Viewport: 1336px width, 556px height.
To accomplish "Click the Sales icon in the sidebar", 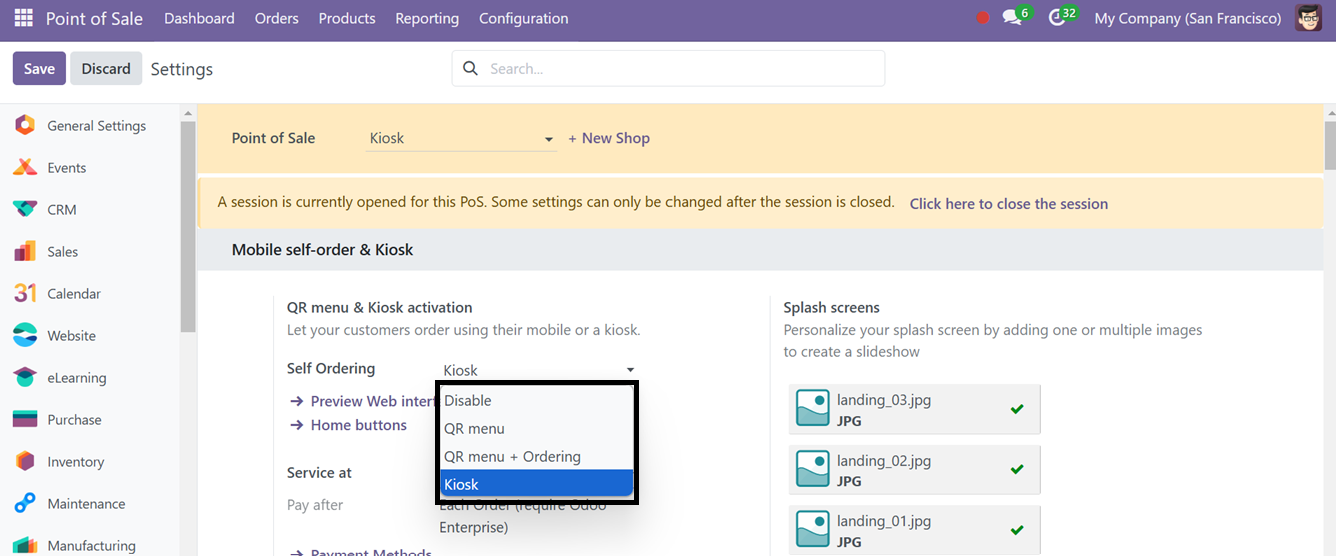I will click(25, 252).
